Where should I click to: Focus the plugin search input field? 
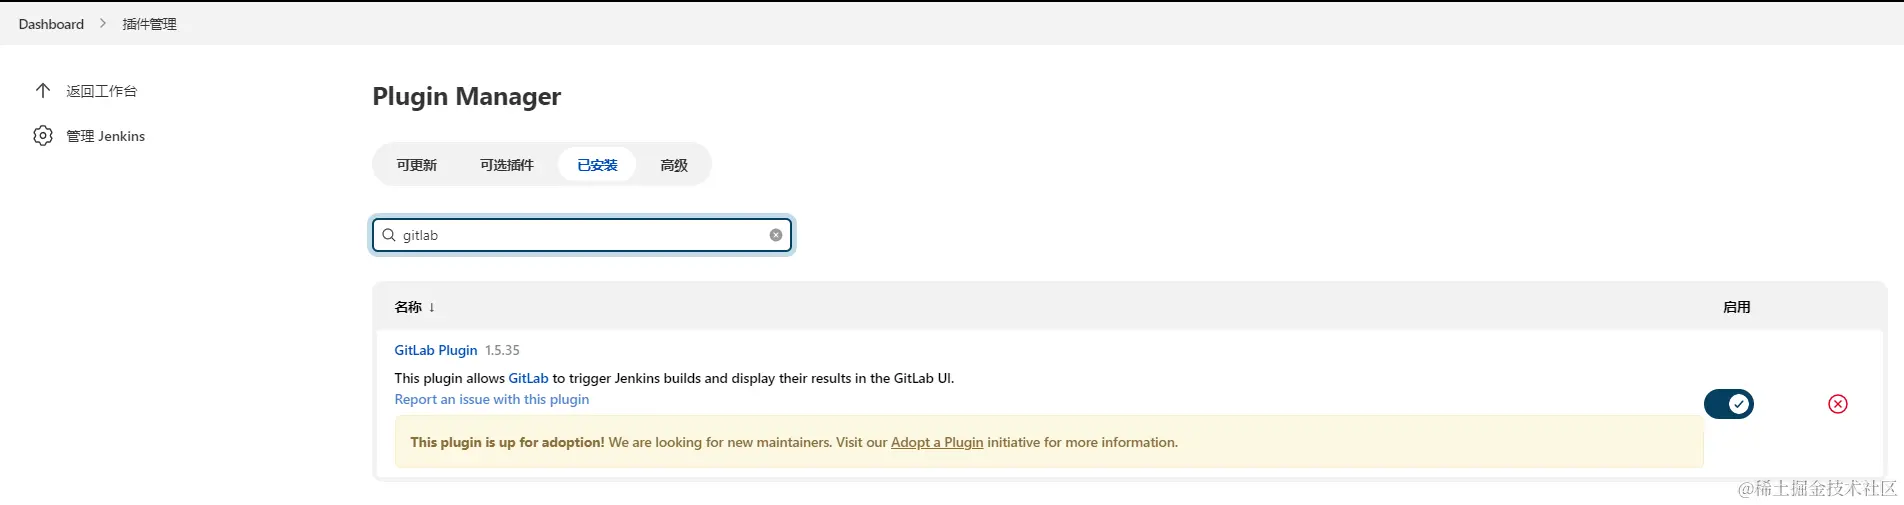pos(580,235)
